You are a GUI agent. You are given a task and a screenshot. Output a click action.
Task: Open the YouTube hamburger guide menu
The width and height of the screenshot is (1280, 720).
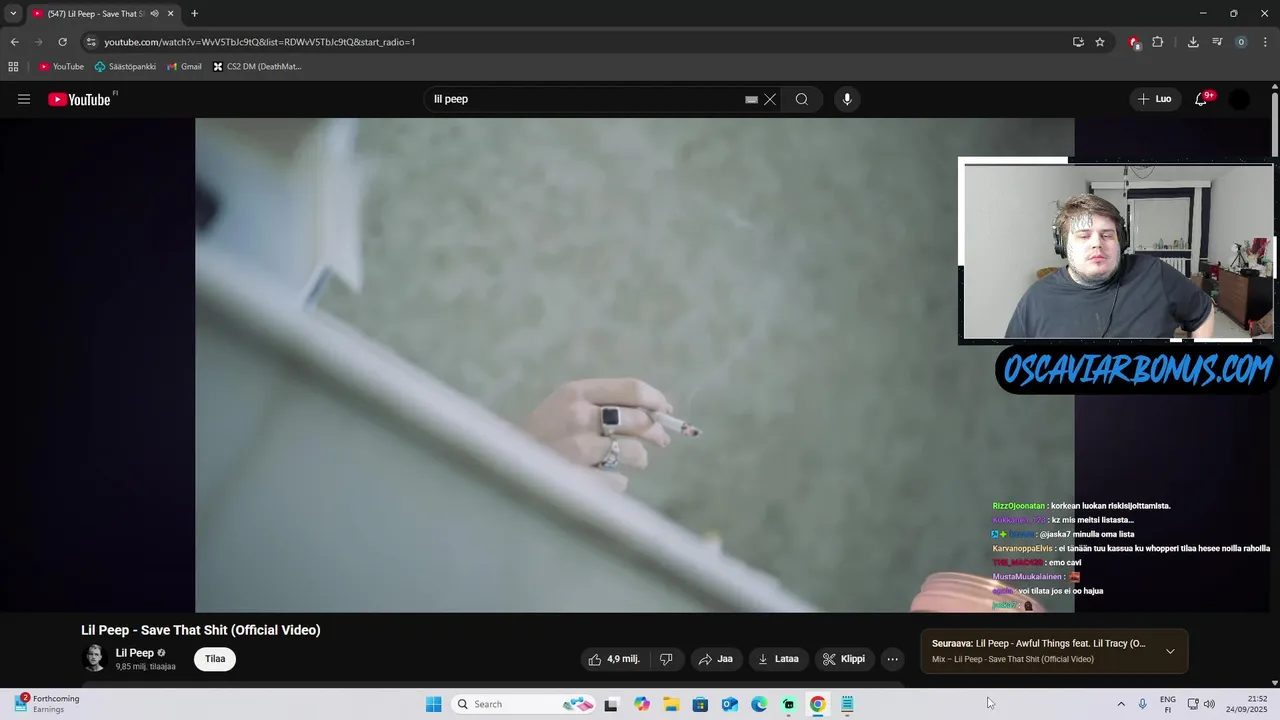pyautogui.click(x=24, y=99)
